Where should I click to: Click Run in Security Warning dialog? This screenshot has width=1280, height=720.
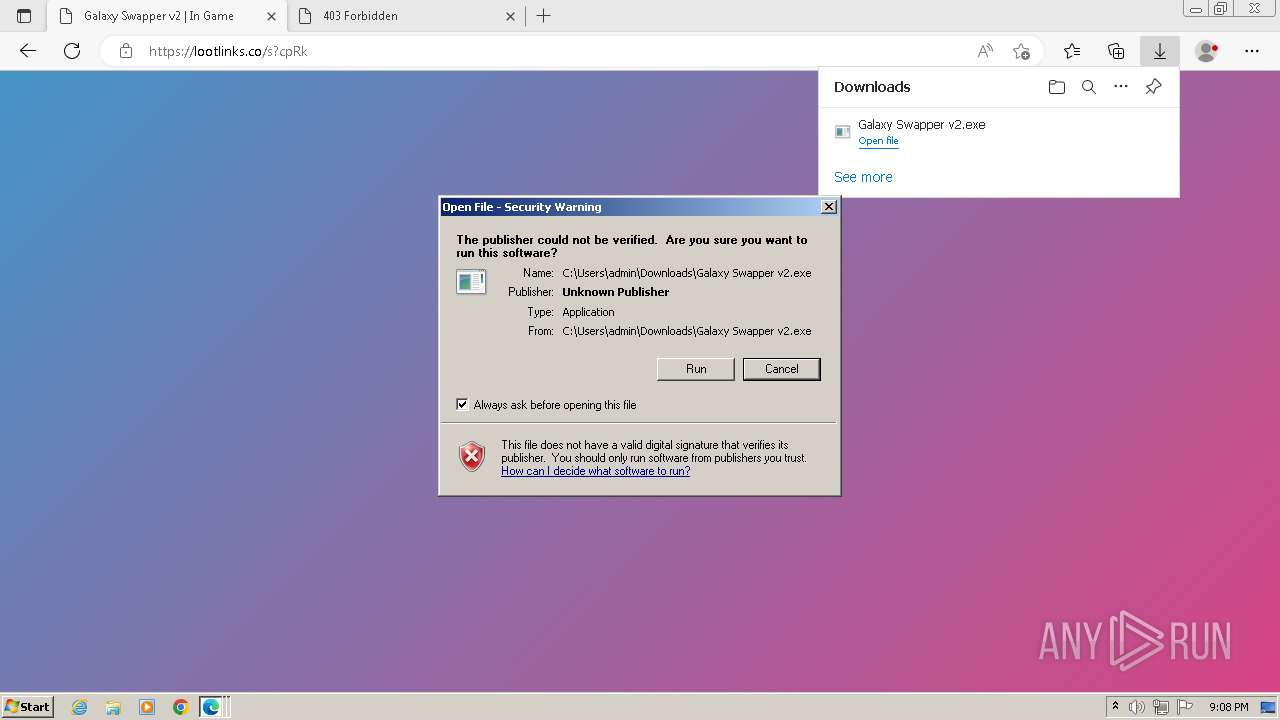(696, 369)
